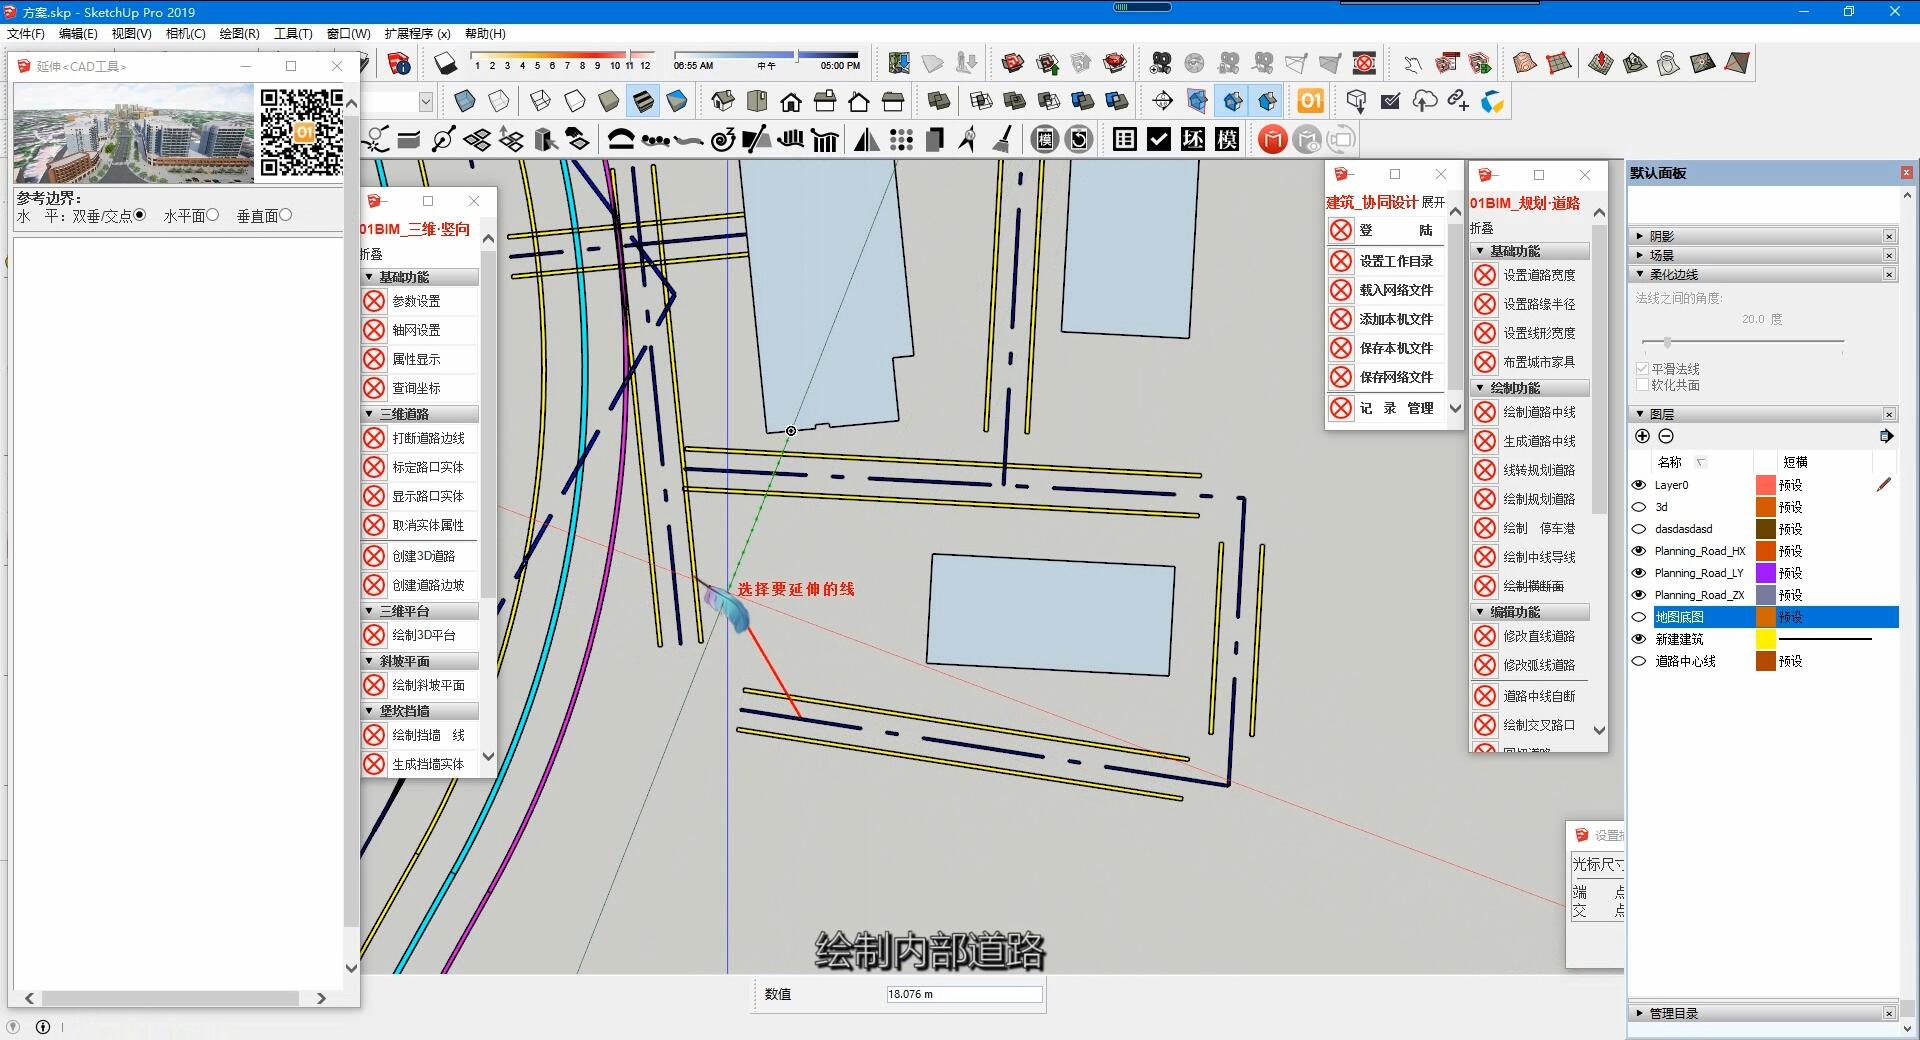The image size is (1920, 1040).
Task: Switch to the Top view icon
Action: point(757,101)
